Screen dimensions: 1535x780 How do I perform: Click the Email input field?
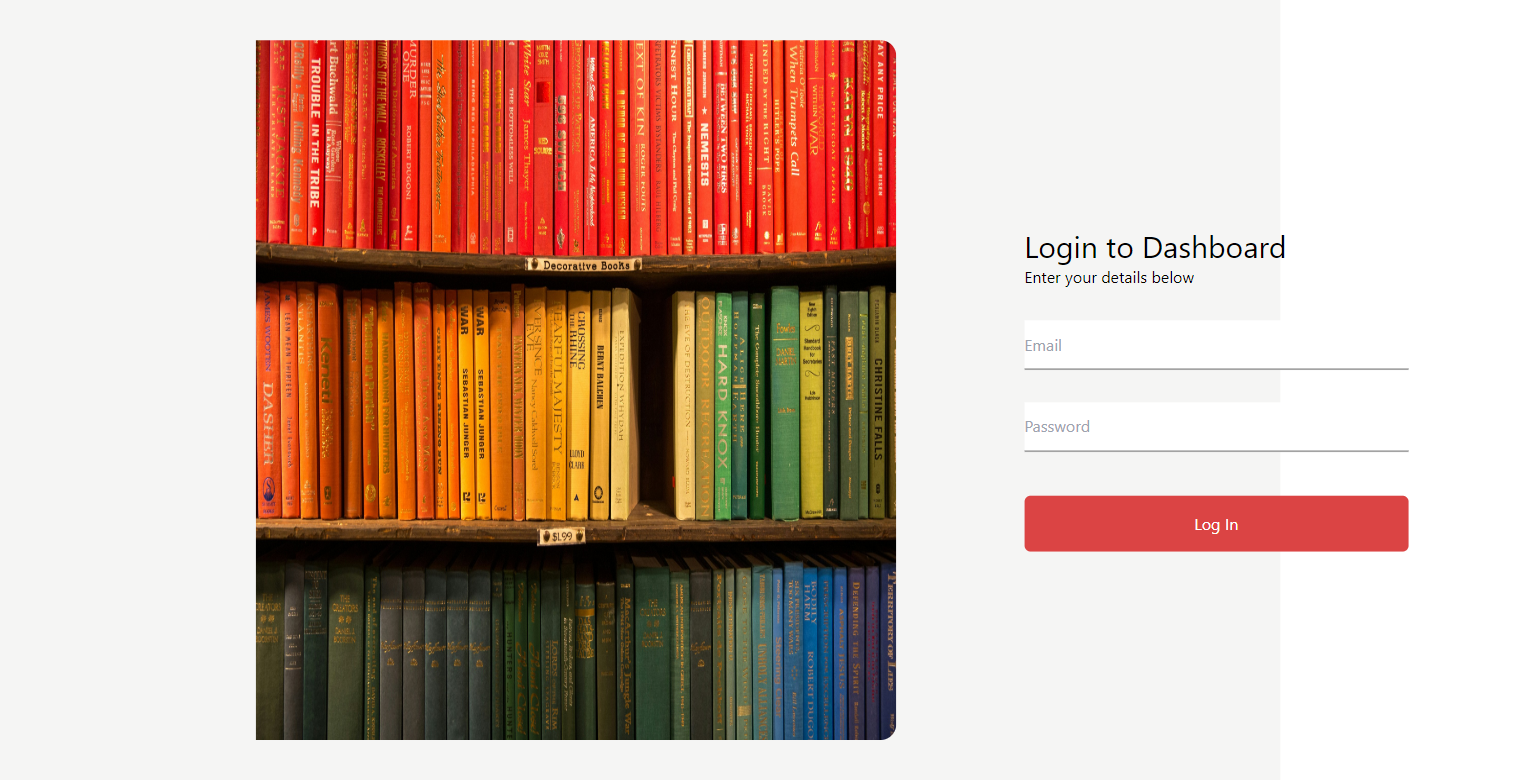(x=1216, y=345)
